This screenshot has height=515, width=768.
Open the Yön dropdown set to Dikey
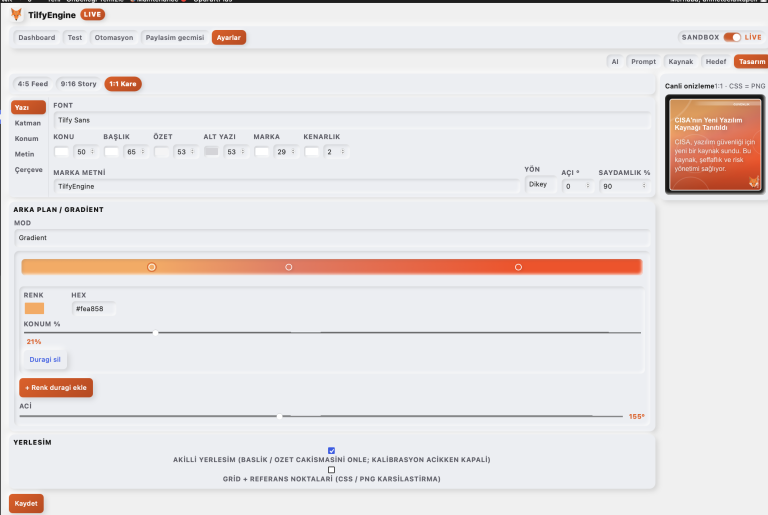click(x=540, y=184)
